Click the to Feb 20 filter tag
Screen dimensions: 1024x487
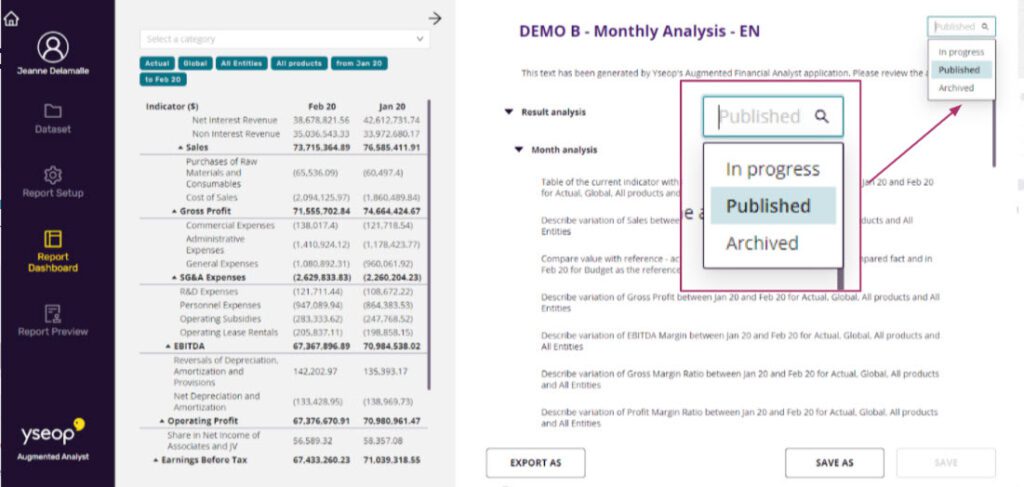(163, 80)
